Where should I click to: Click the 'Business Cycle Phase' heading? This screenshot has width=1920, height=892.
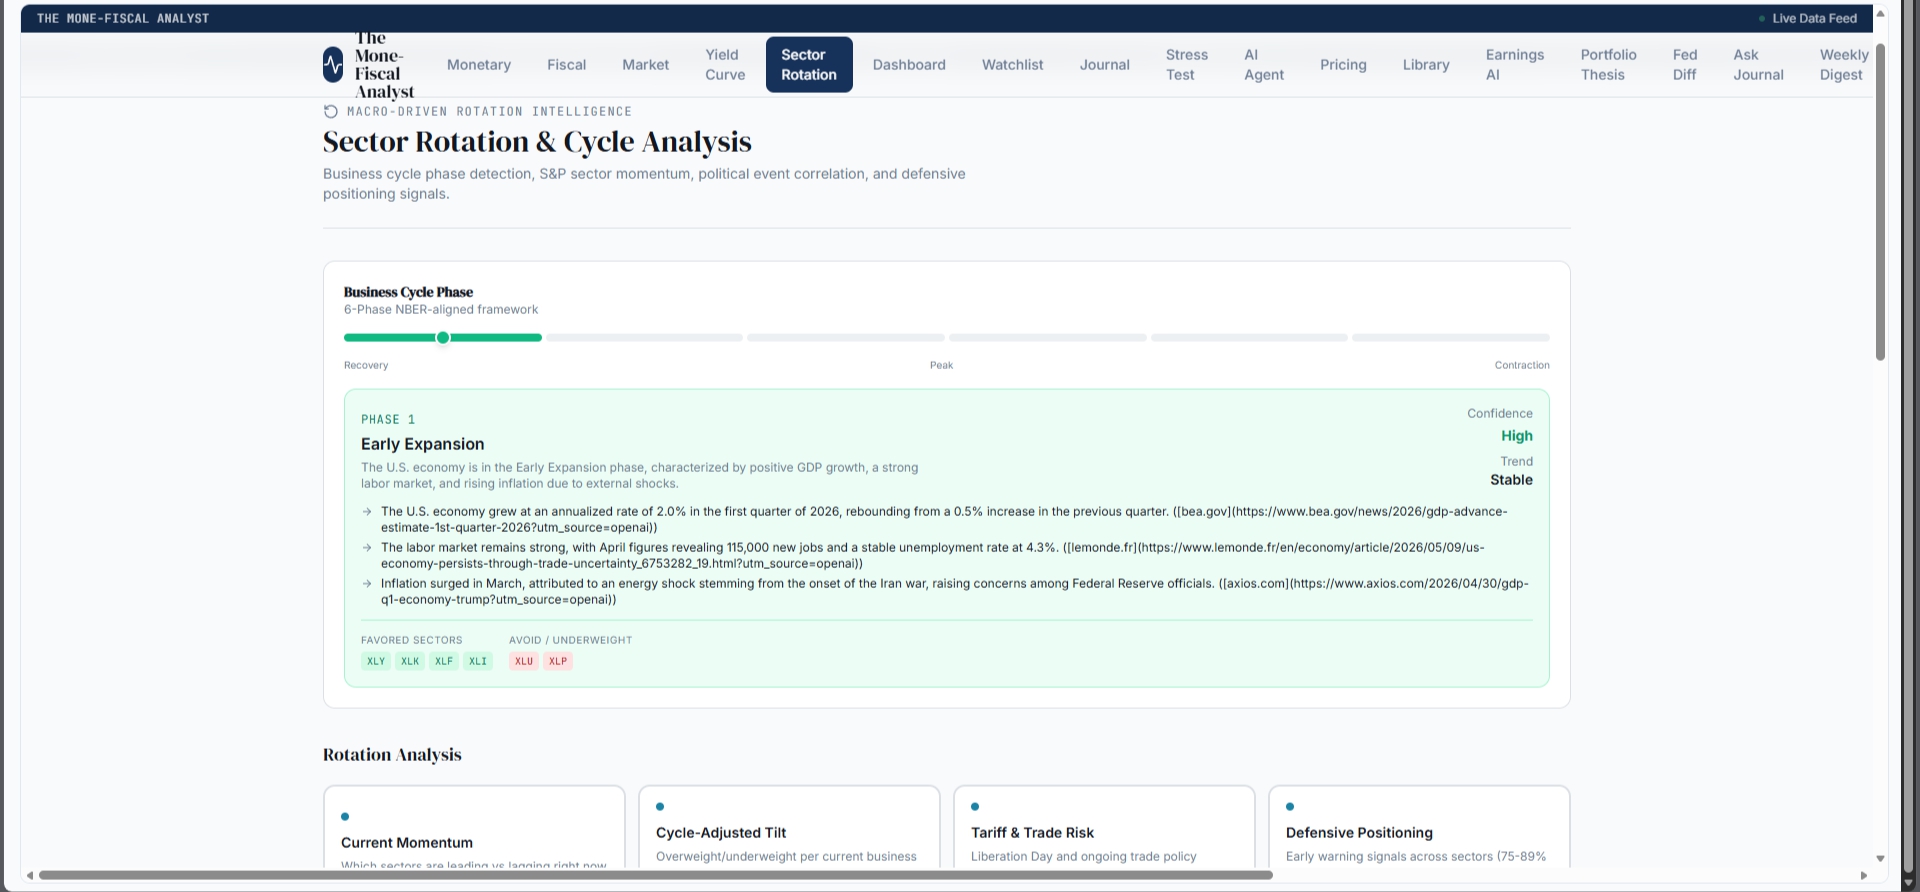point(408,292)
